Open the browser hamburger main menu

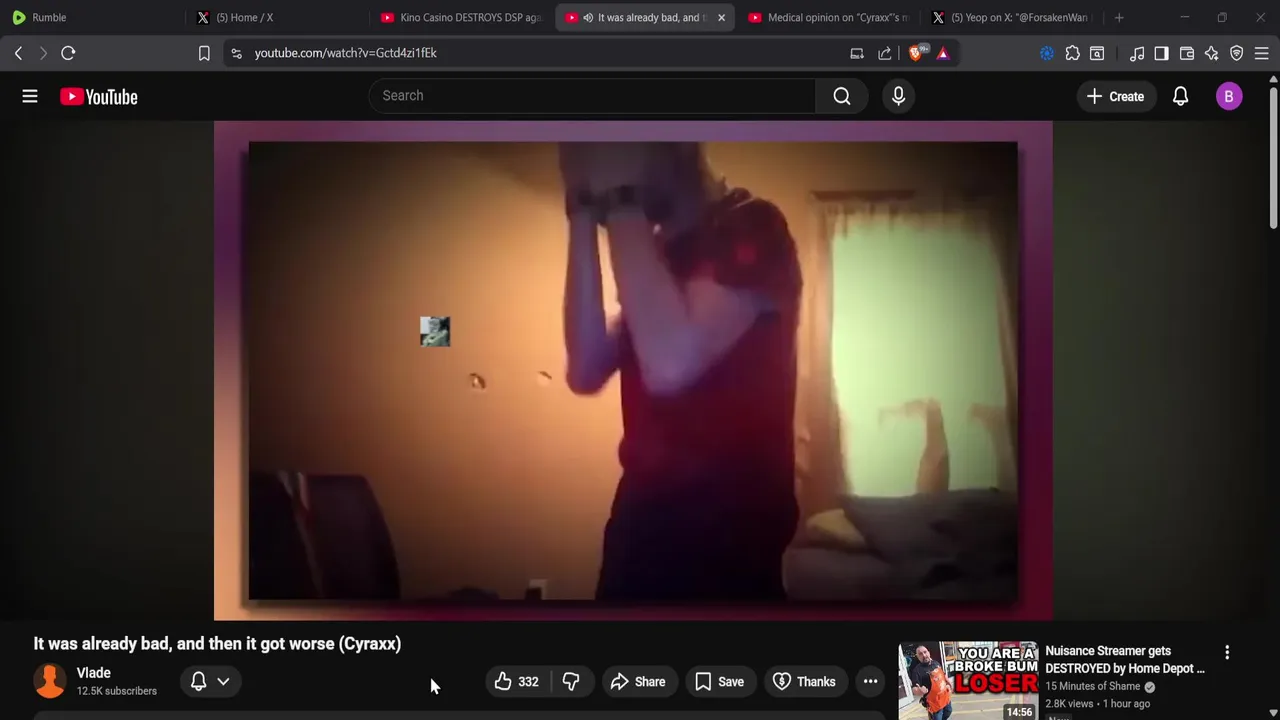coord(1262,53)
